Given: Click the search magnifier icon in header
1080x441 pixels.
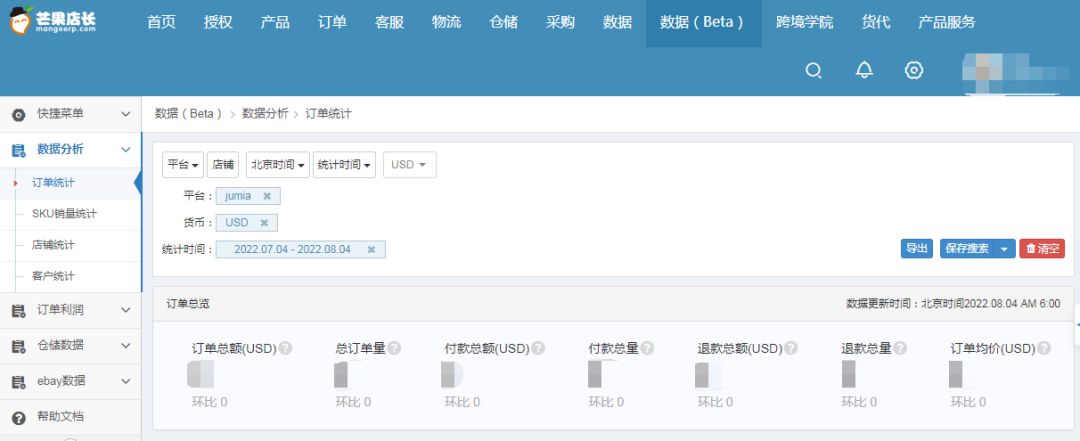Looking at the screenshot, I should [814, 70].
